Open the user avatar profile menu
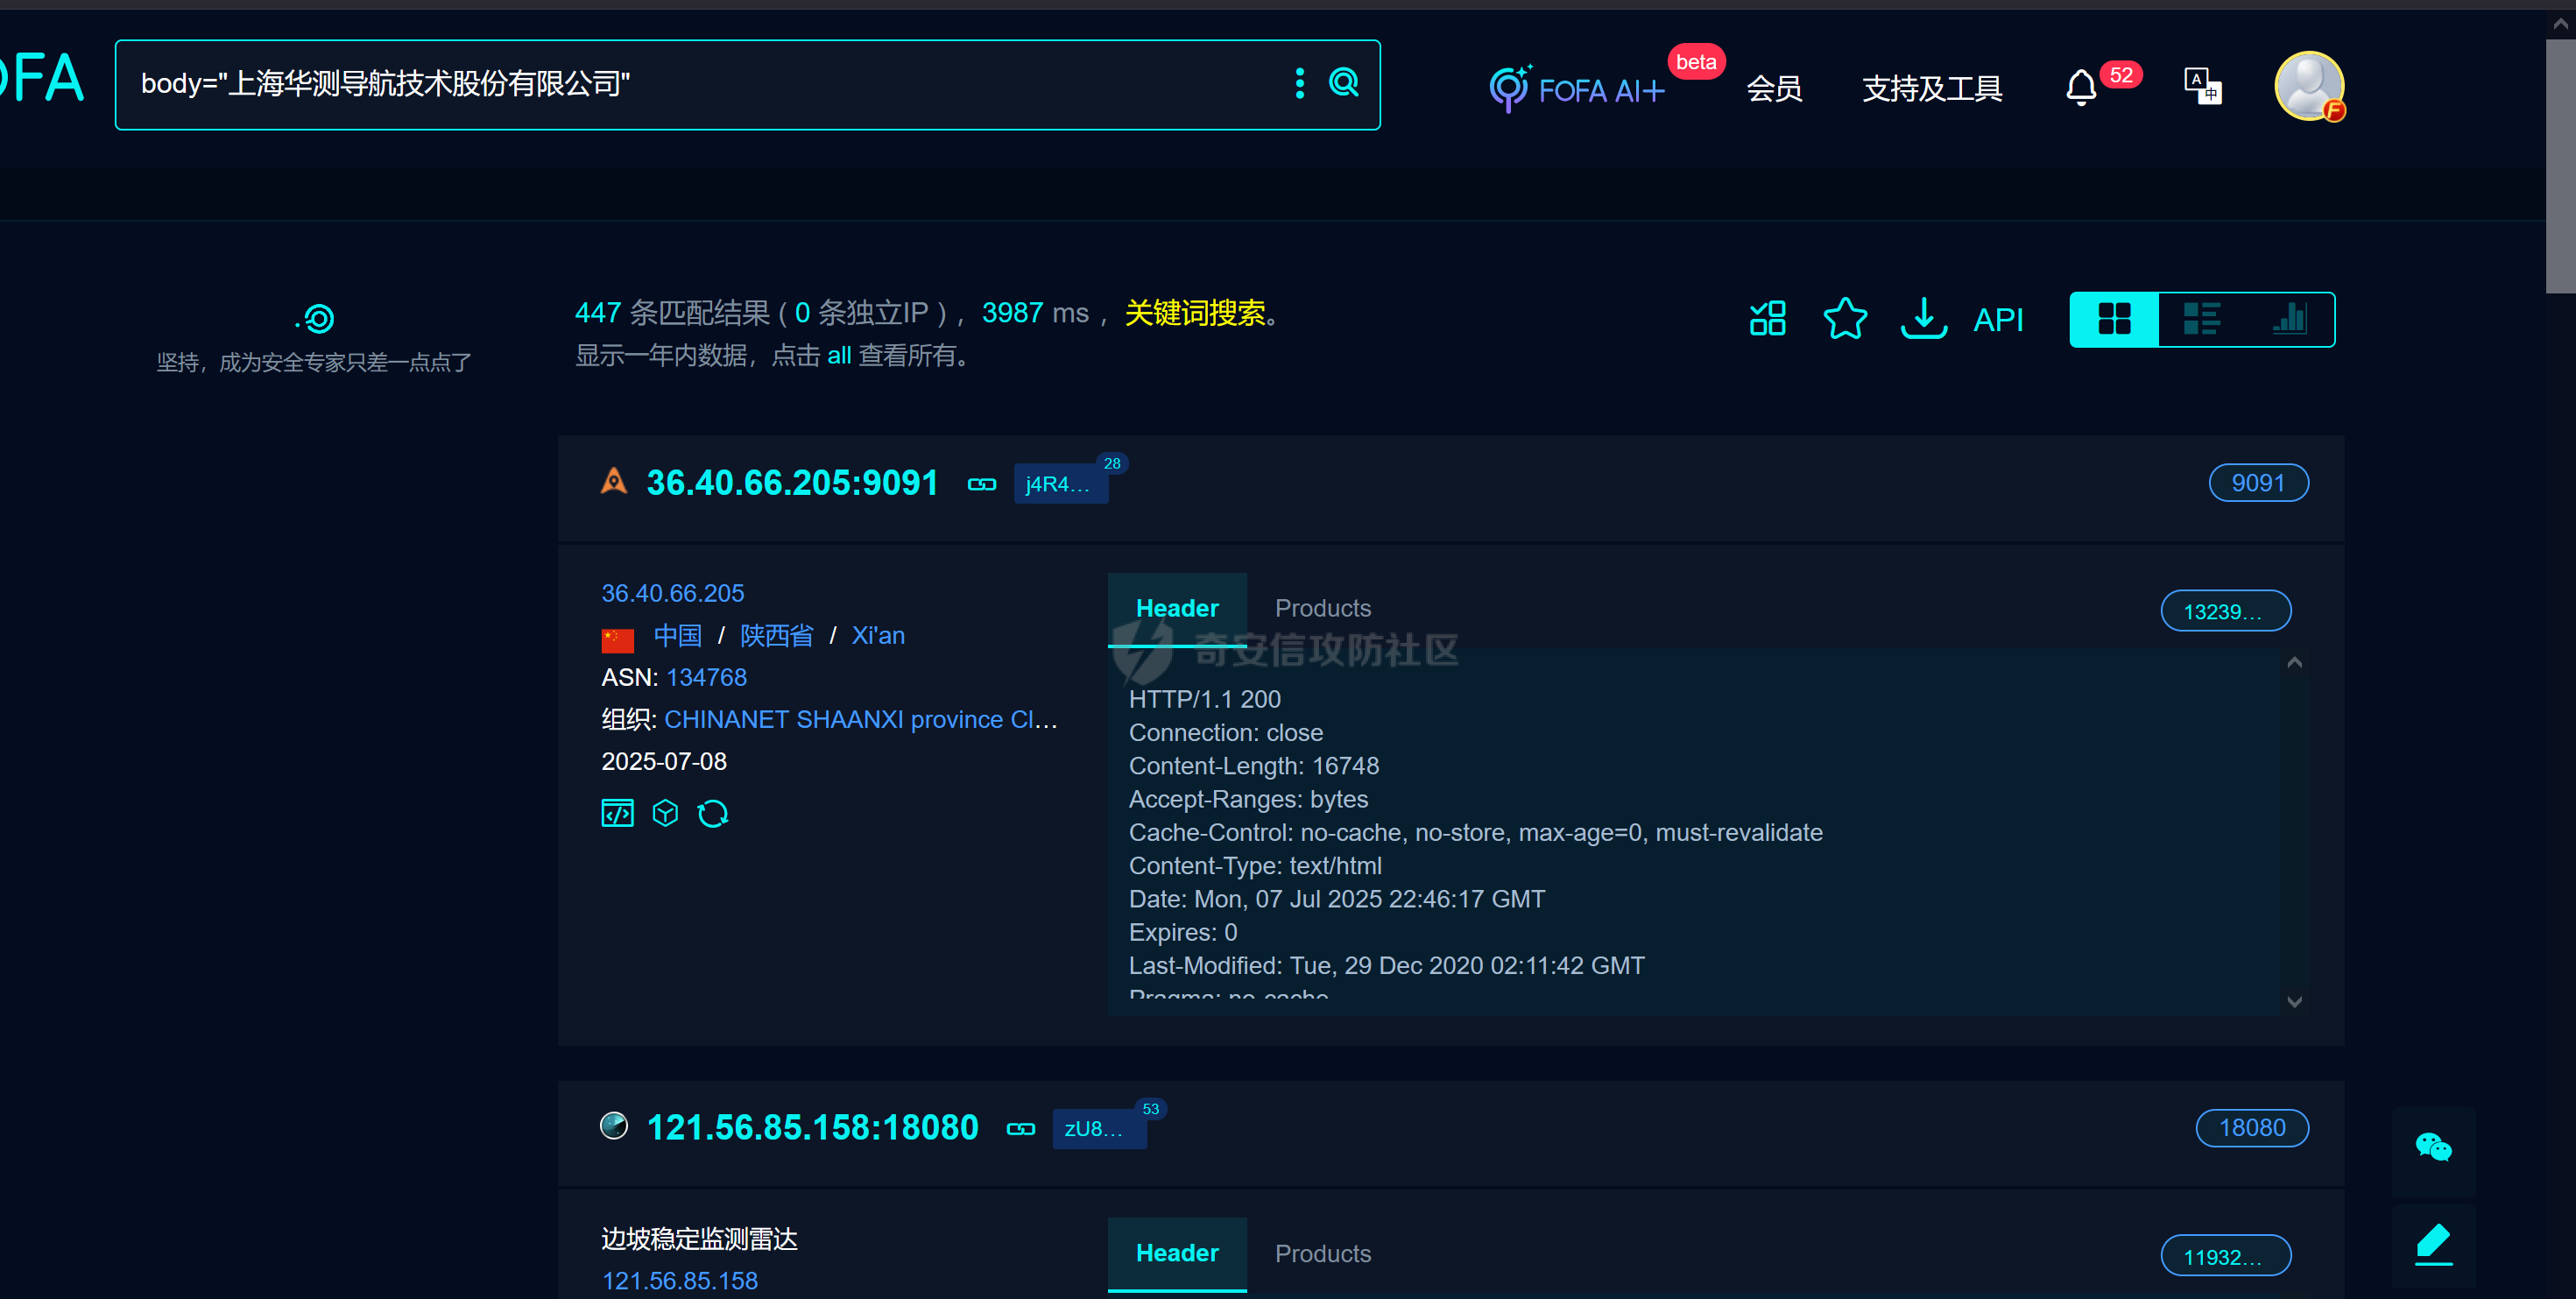The image size is (2576, 1299). (2309, 86)
